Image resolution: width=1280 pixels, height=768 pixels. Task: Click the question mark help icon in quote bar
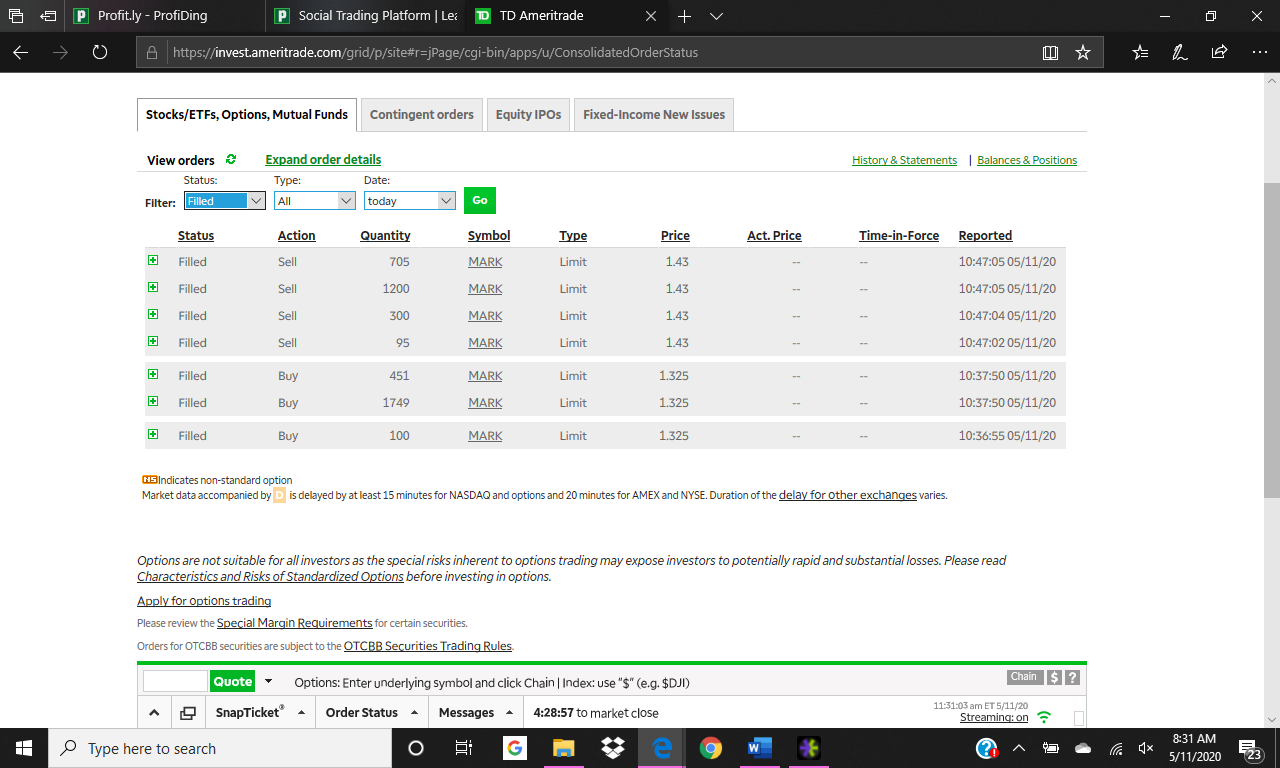pyautogui.click(x=1072, y=678)
